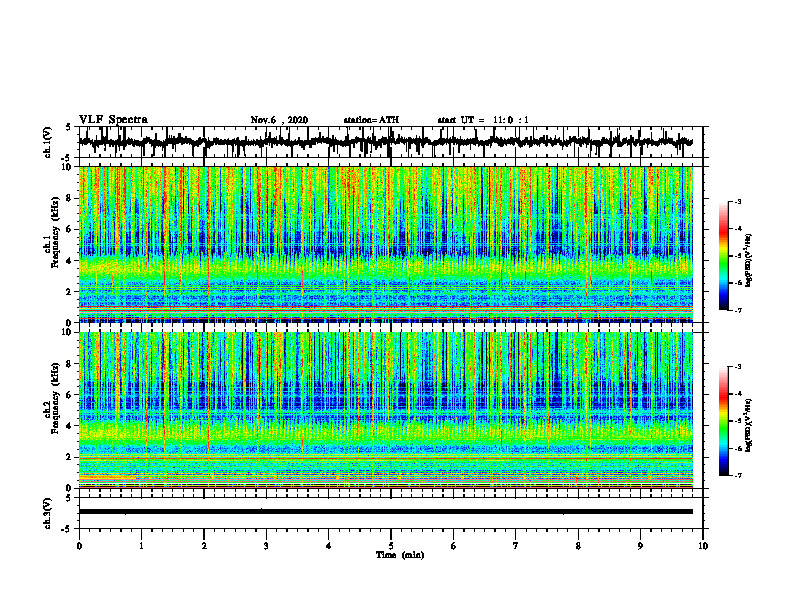The height and width of the screenshot is (612, 792).
Task: Click the final time axis tick label "10"
Action: coord(703,546)
